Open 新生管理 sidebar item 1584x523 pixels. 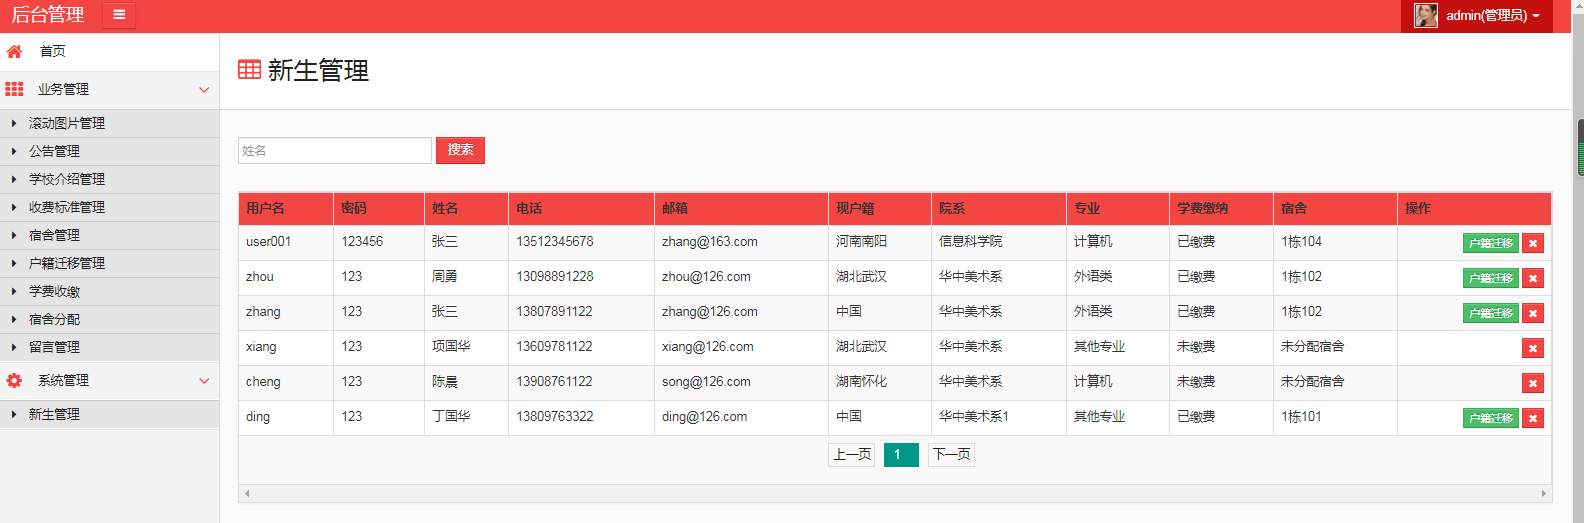tap(110, 414)
